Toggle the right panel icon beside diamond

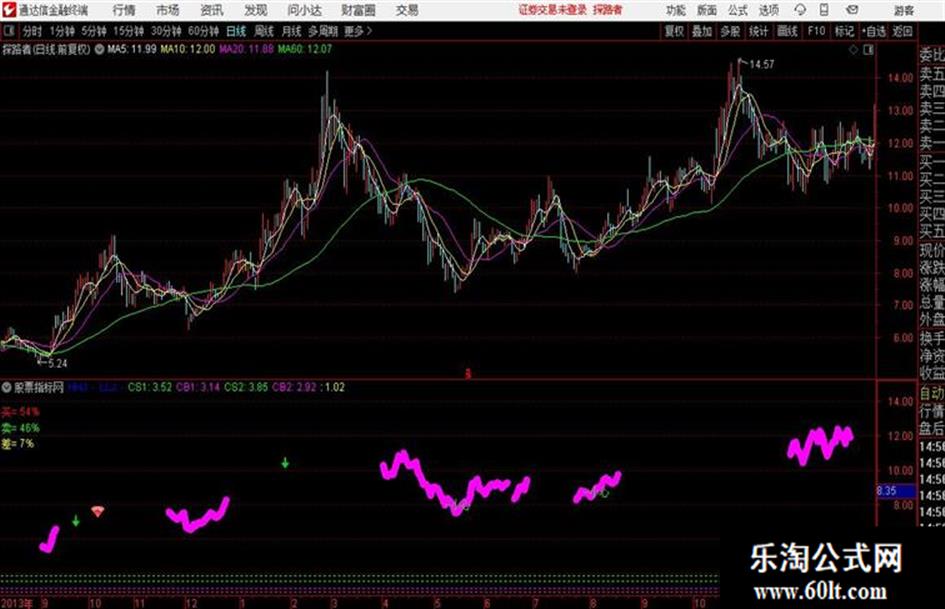point(868,50)
